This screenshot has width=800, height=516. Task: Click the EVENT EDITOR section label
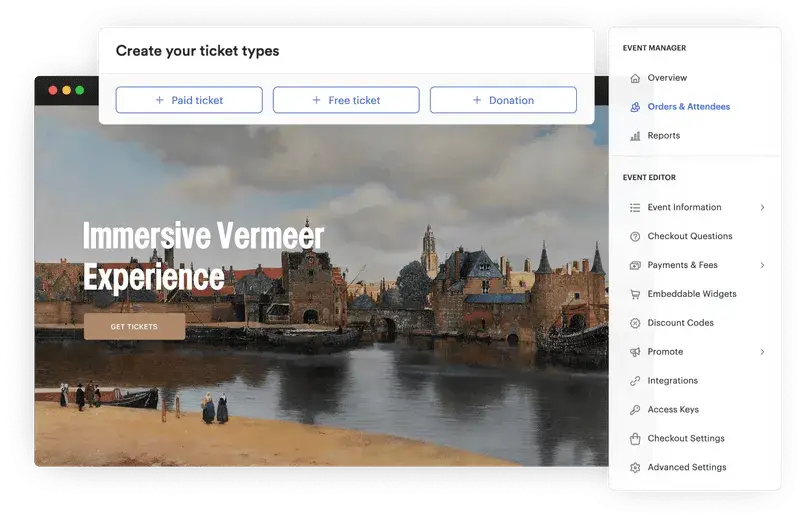(649, 178)
